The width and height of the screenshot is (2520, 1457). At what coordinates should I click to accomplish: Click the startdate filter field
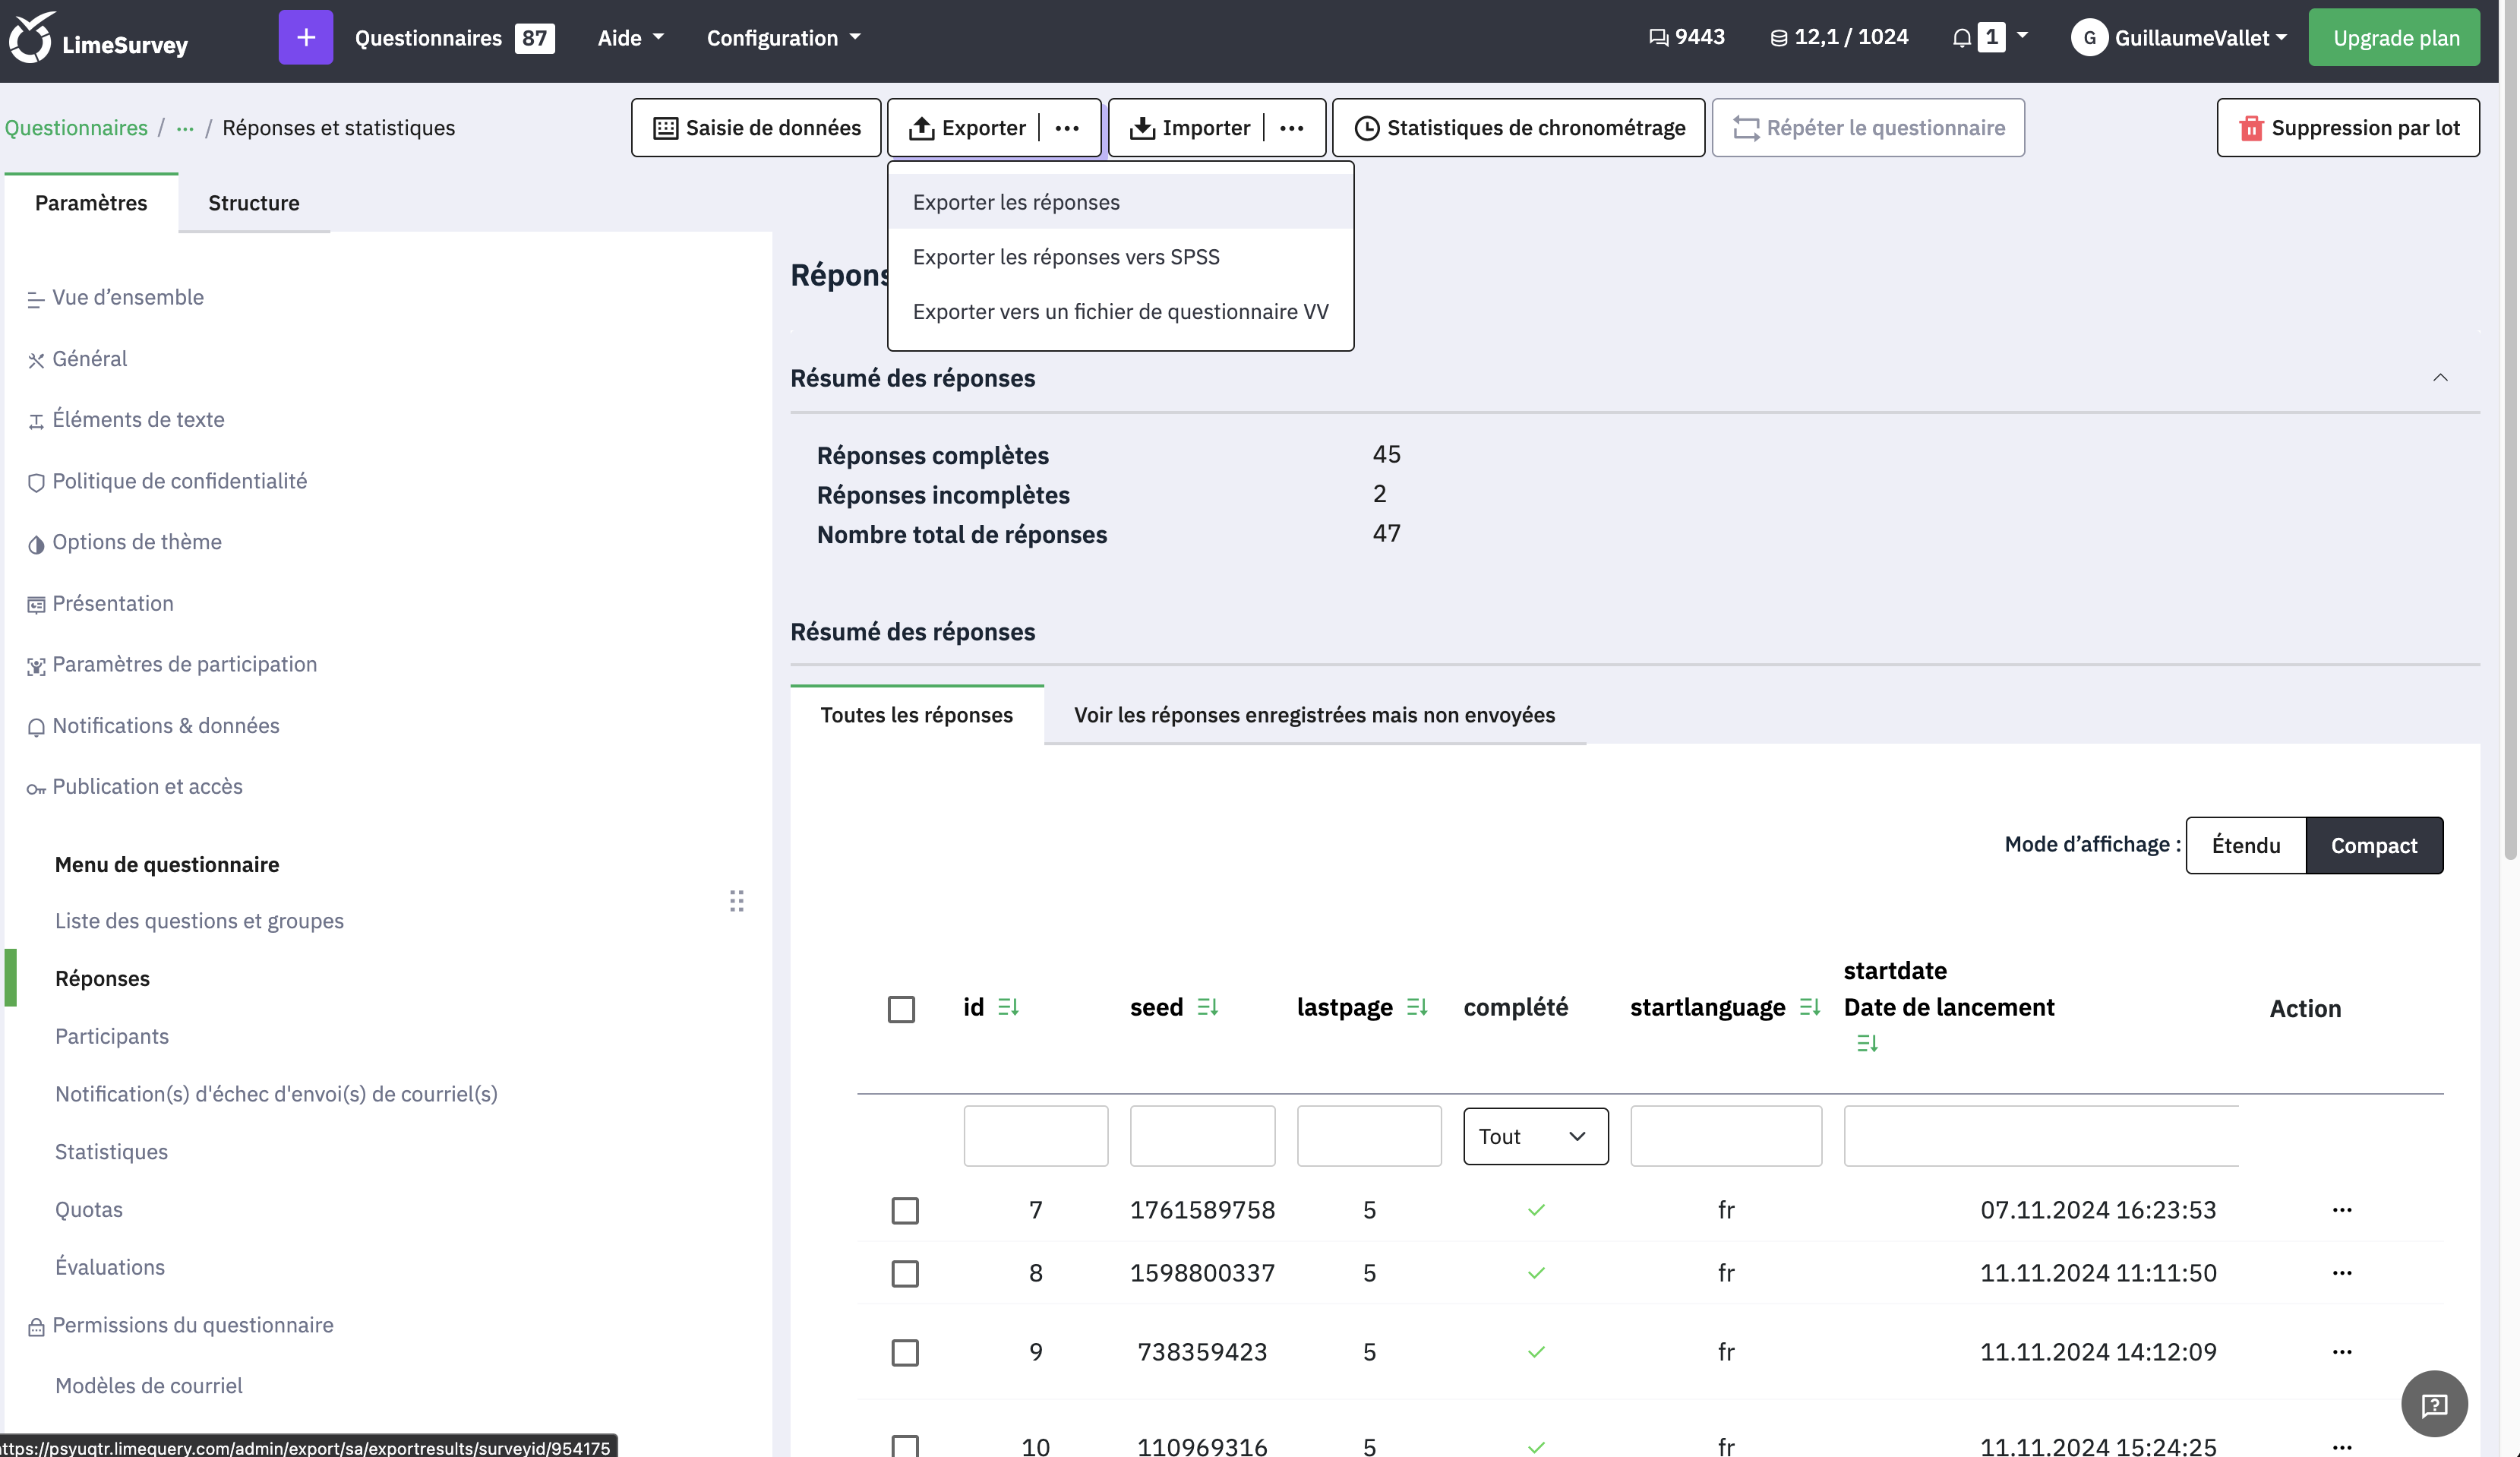pos(2041,1136)
